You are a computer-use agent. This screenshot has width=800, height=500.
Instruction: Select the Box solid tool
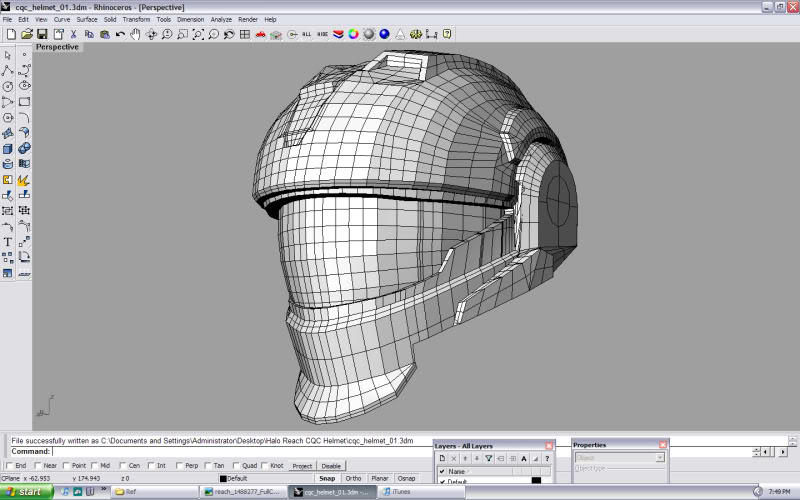8,148
